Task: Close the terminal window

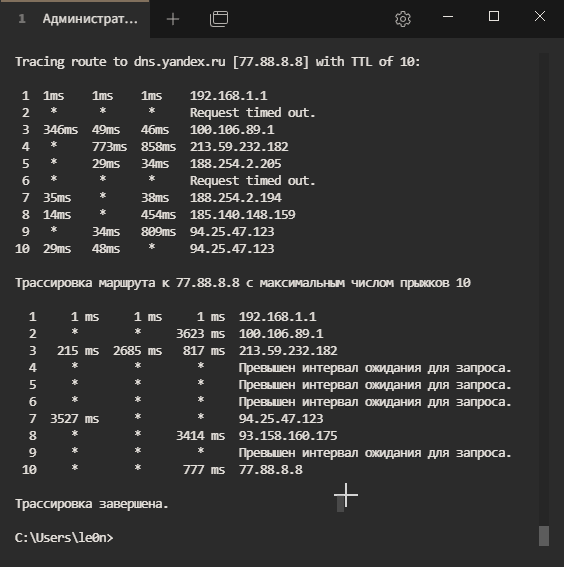Action: tap(540, 16)
